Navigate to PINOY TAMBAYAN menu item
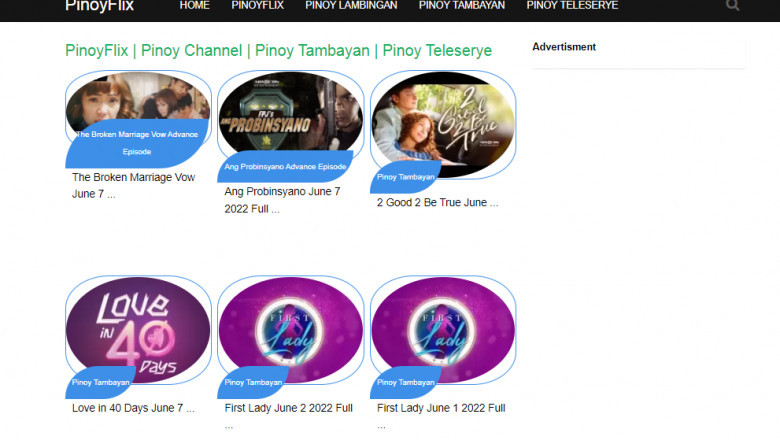The width and height of the screenshot is (780, 440). (461, 6)
